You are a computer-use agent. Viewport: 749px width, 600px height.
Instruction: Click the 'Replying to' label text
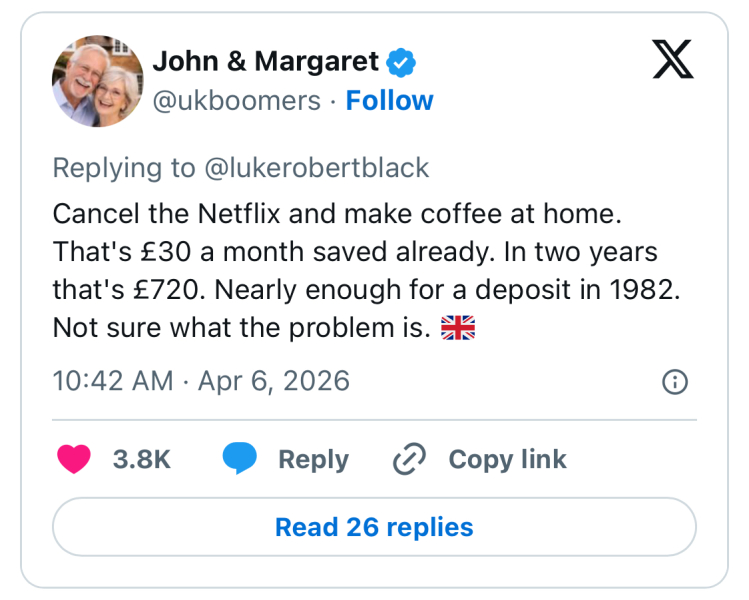coord(124,168)
